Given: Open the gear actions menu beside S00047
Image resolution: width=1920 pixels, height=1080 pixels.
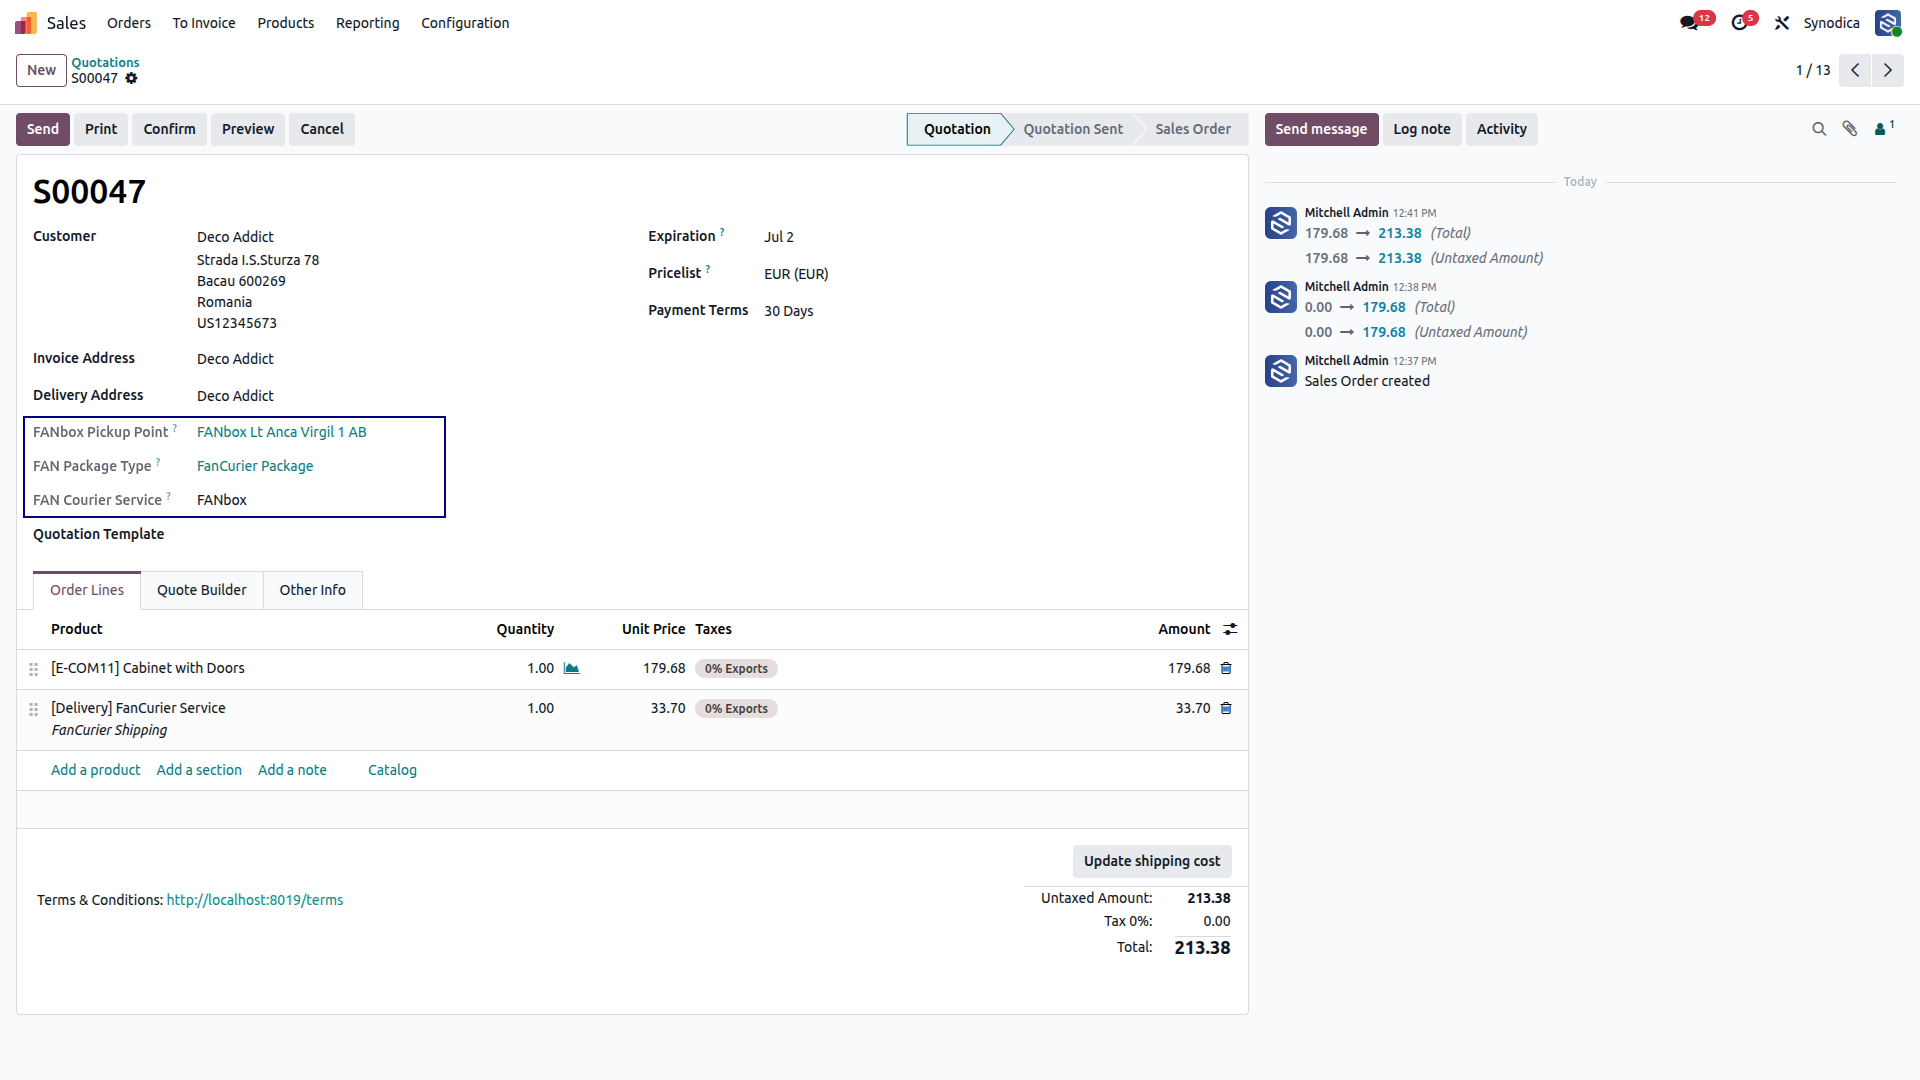Looking at the screenshot, I should [x=131, y=78].
